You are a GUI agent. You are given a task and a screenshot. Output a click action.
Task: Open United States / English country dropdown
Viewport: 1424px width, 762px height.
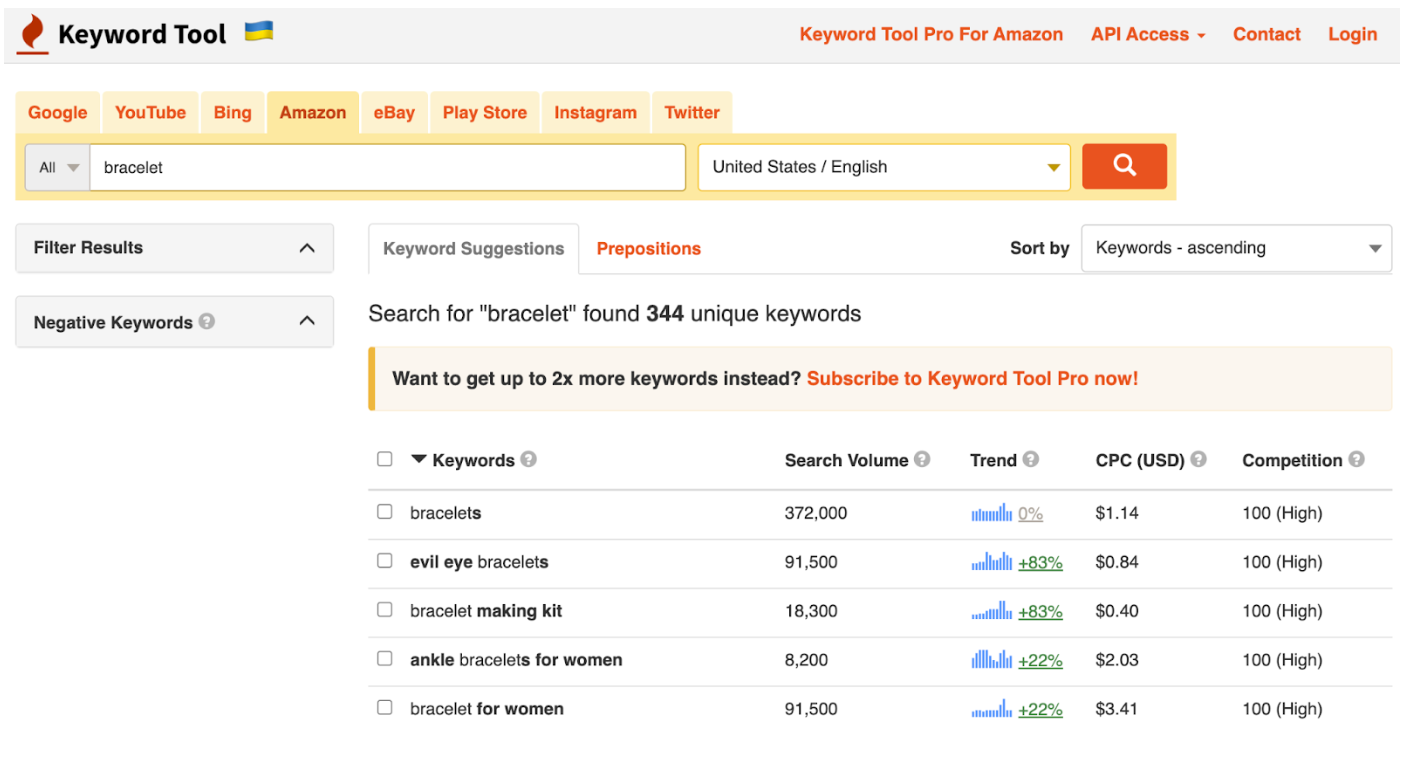(x=884, y=167)
